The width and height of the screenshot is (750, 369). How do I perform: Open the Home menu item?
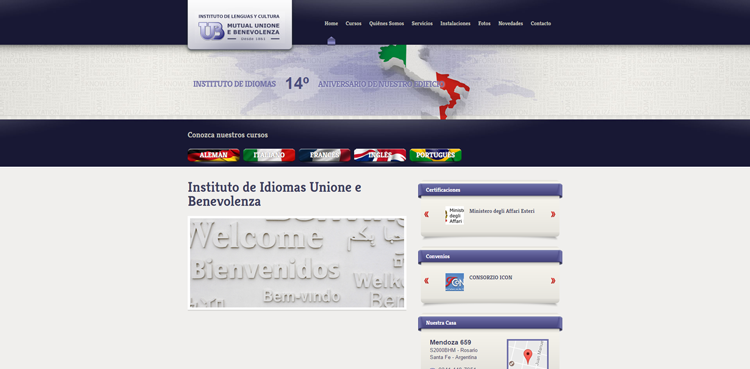(x=331, y=23)
